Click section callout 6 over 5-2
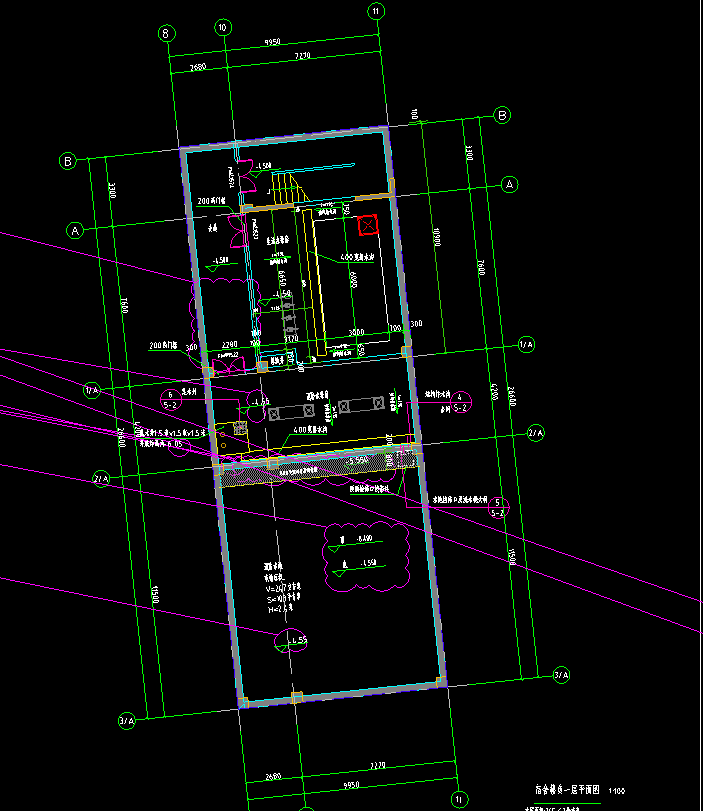 point(170,400)
